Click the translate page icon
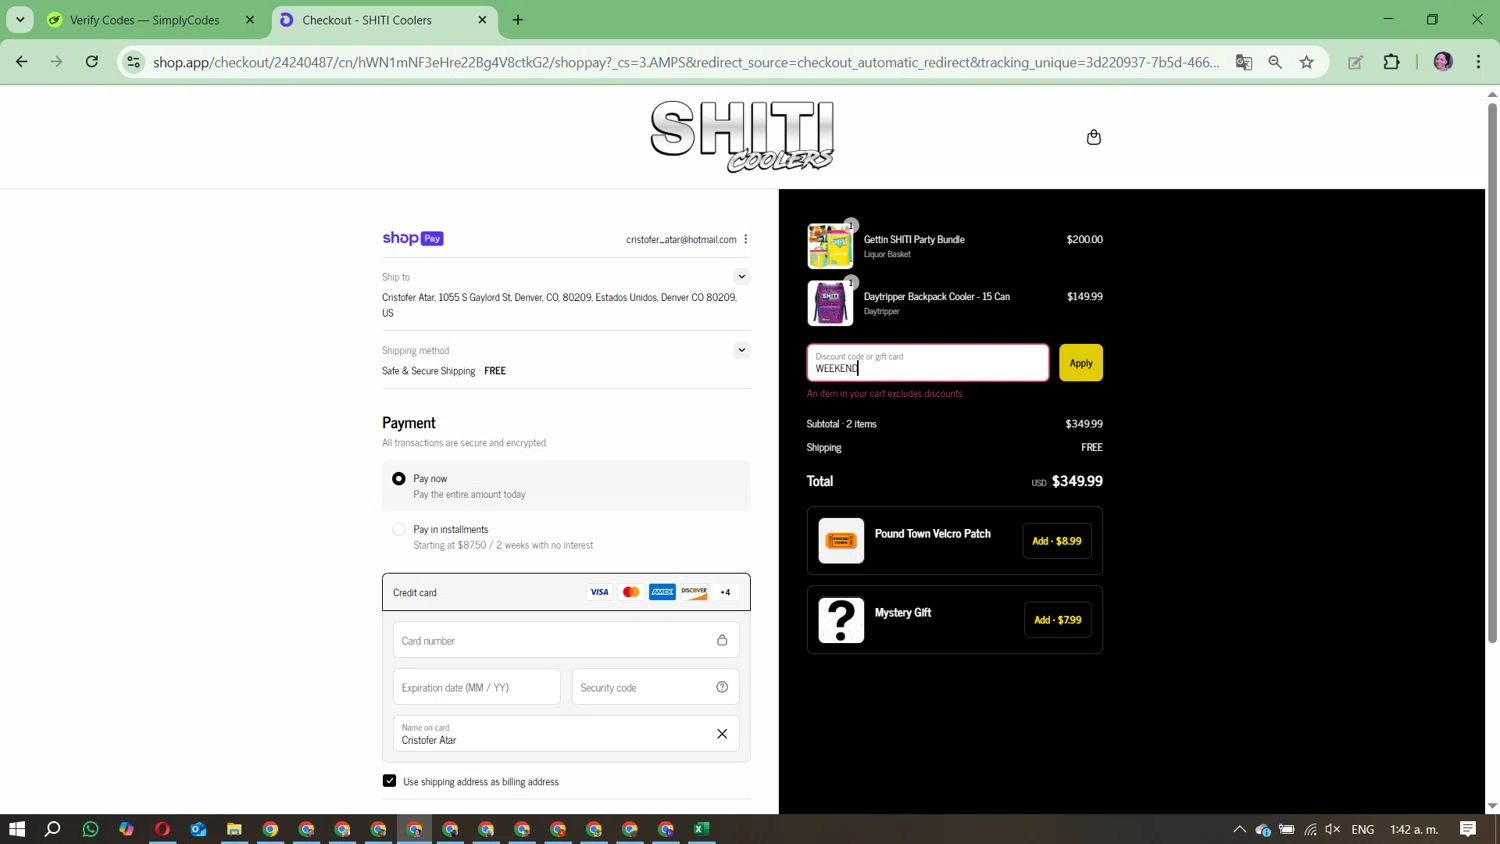The height and width of the screenshot is (844, 1500). (x=1244, y=62)
